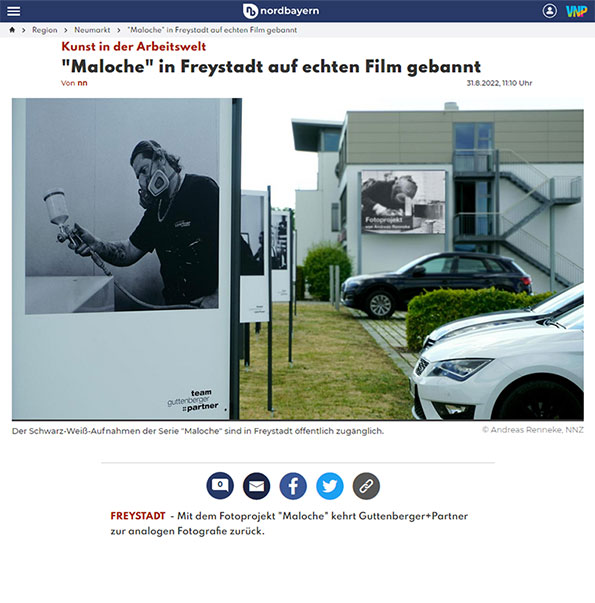Click the Kunst in der Arbeitswelt kicker
The height and width of the screenshot is (603, 595).
point(133,47)
